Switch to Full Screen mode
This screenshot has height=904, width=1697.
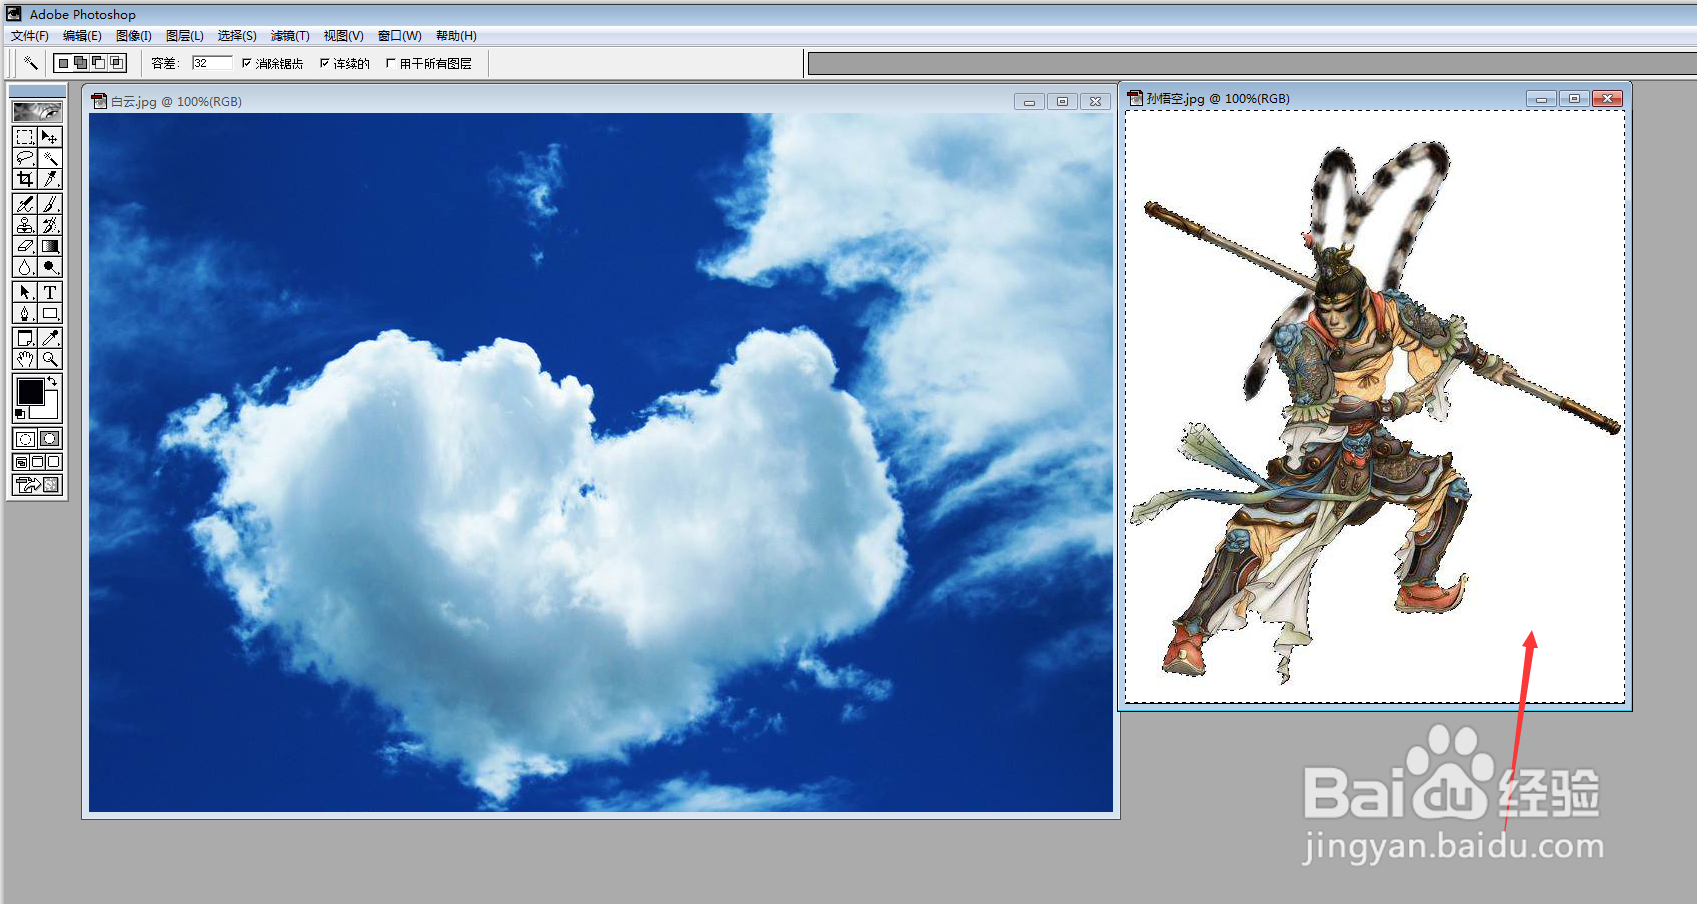click(54, 462)
